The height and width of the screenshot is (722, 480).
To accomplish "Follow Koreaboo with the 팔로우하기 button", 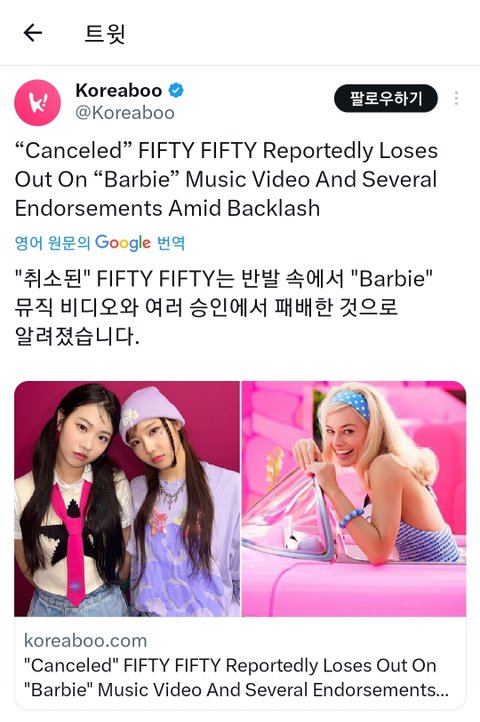I will coord(386,98).
